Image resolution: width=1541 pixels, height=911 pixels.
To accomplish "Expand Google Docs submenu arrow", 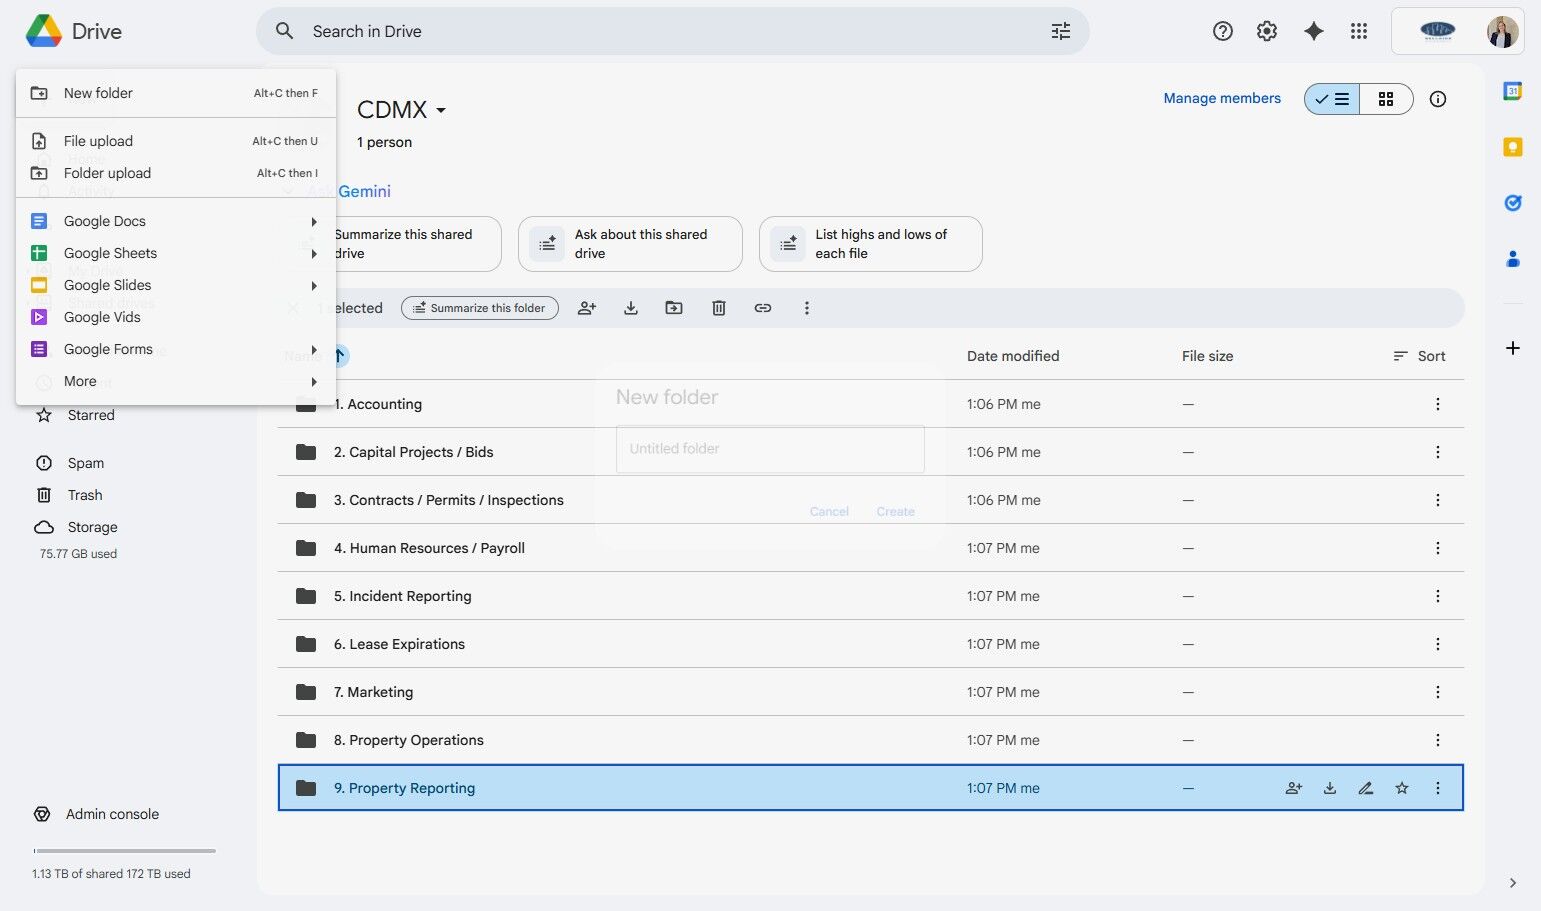I will 314,221.
